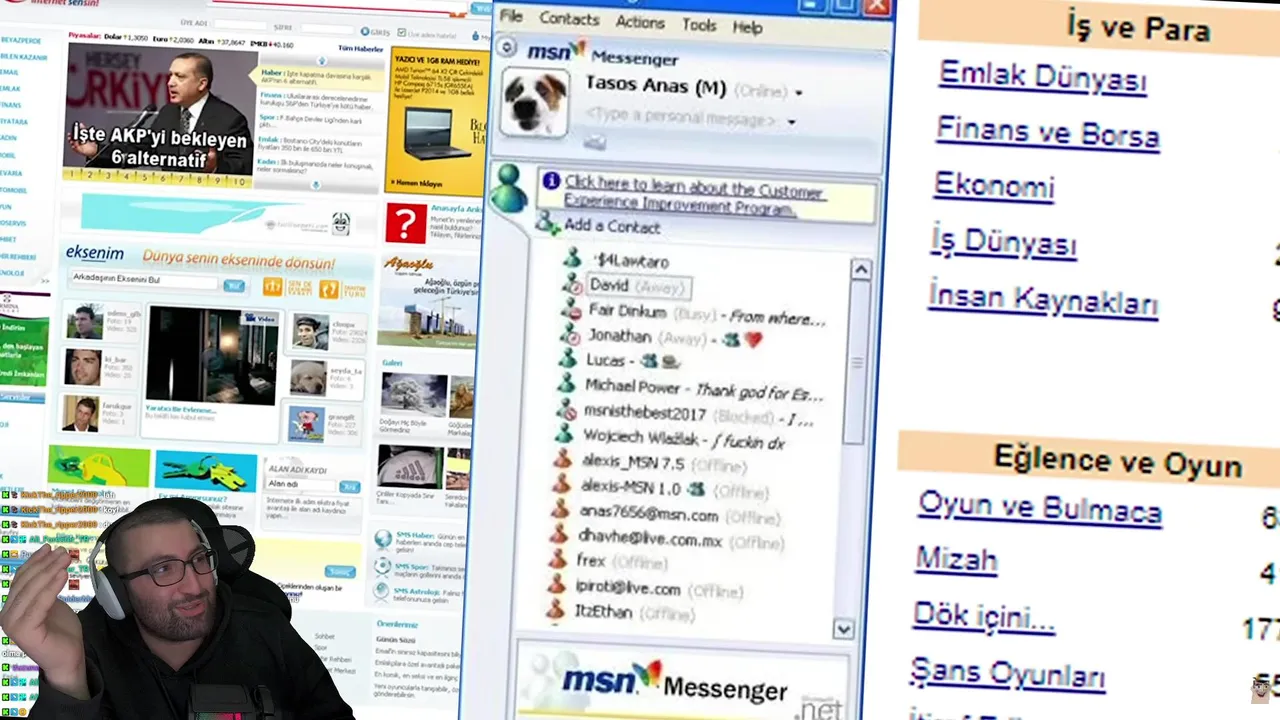Open the Customer Experience Improvement Program link
The image size is (1280, 720).
pos(694,196)
